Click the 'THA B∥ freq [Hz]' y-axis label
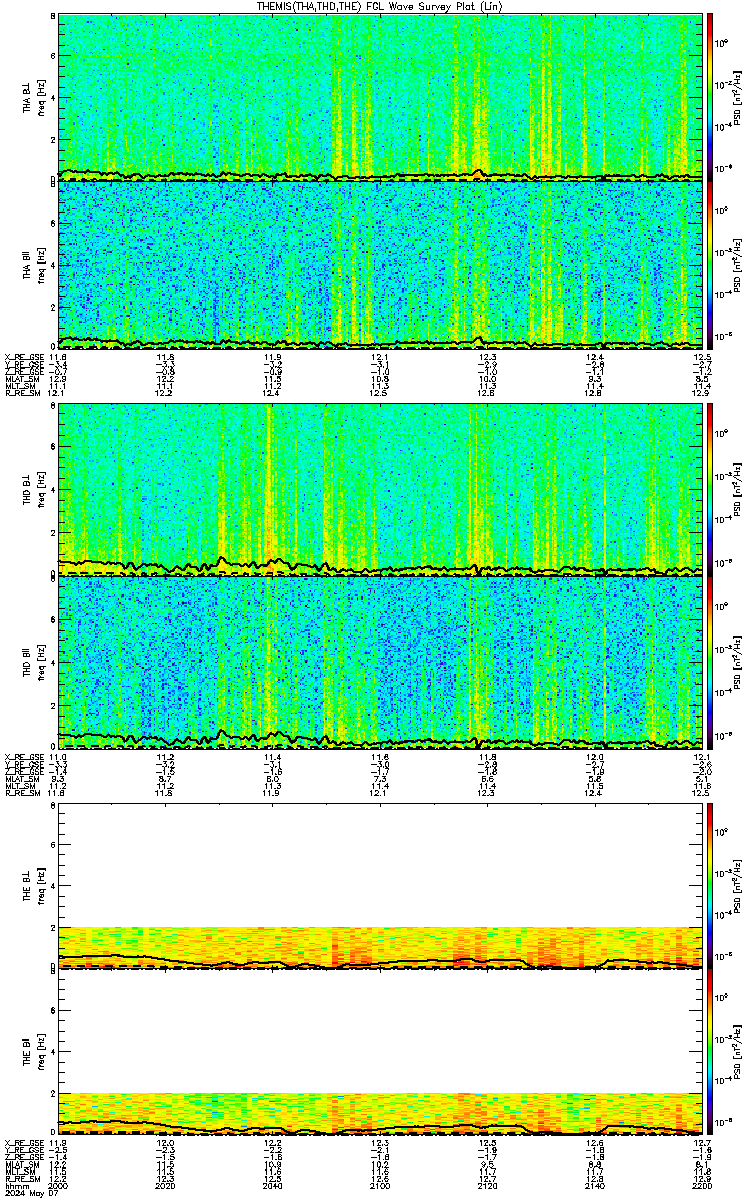This screenshot has width=750, height=1200. [x=33, y=265]
